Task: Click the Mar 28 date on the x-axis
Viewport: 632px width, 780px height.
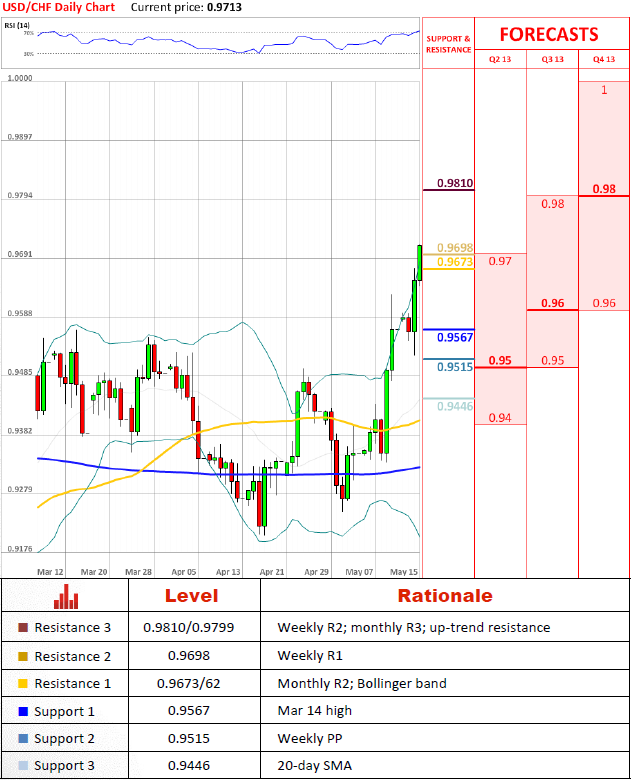Action: click(x=138, y=572)
